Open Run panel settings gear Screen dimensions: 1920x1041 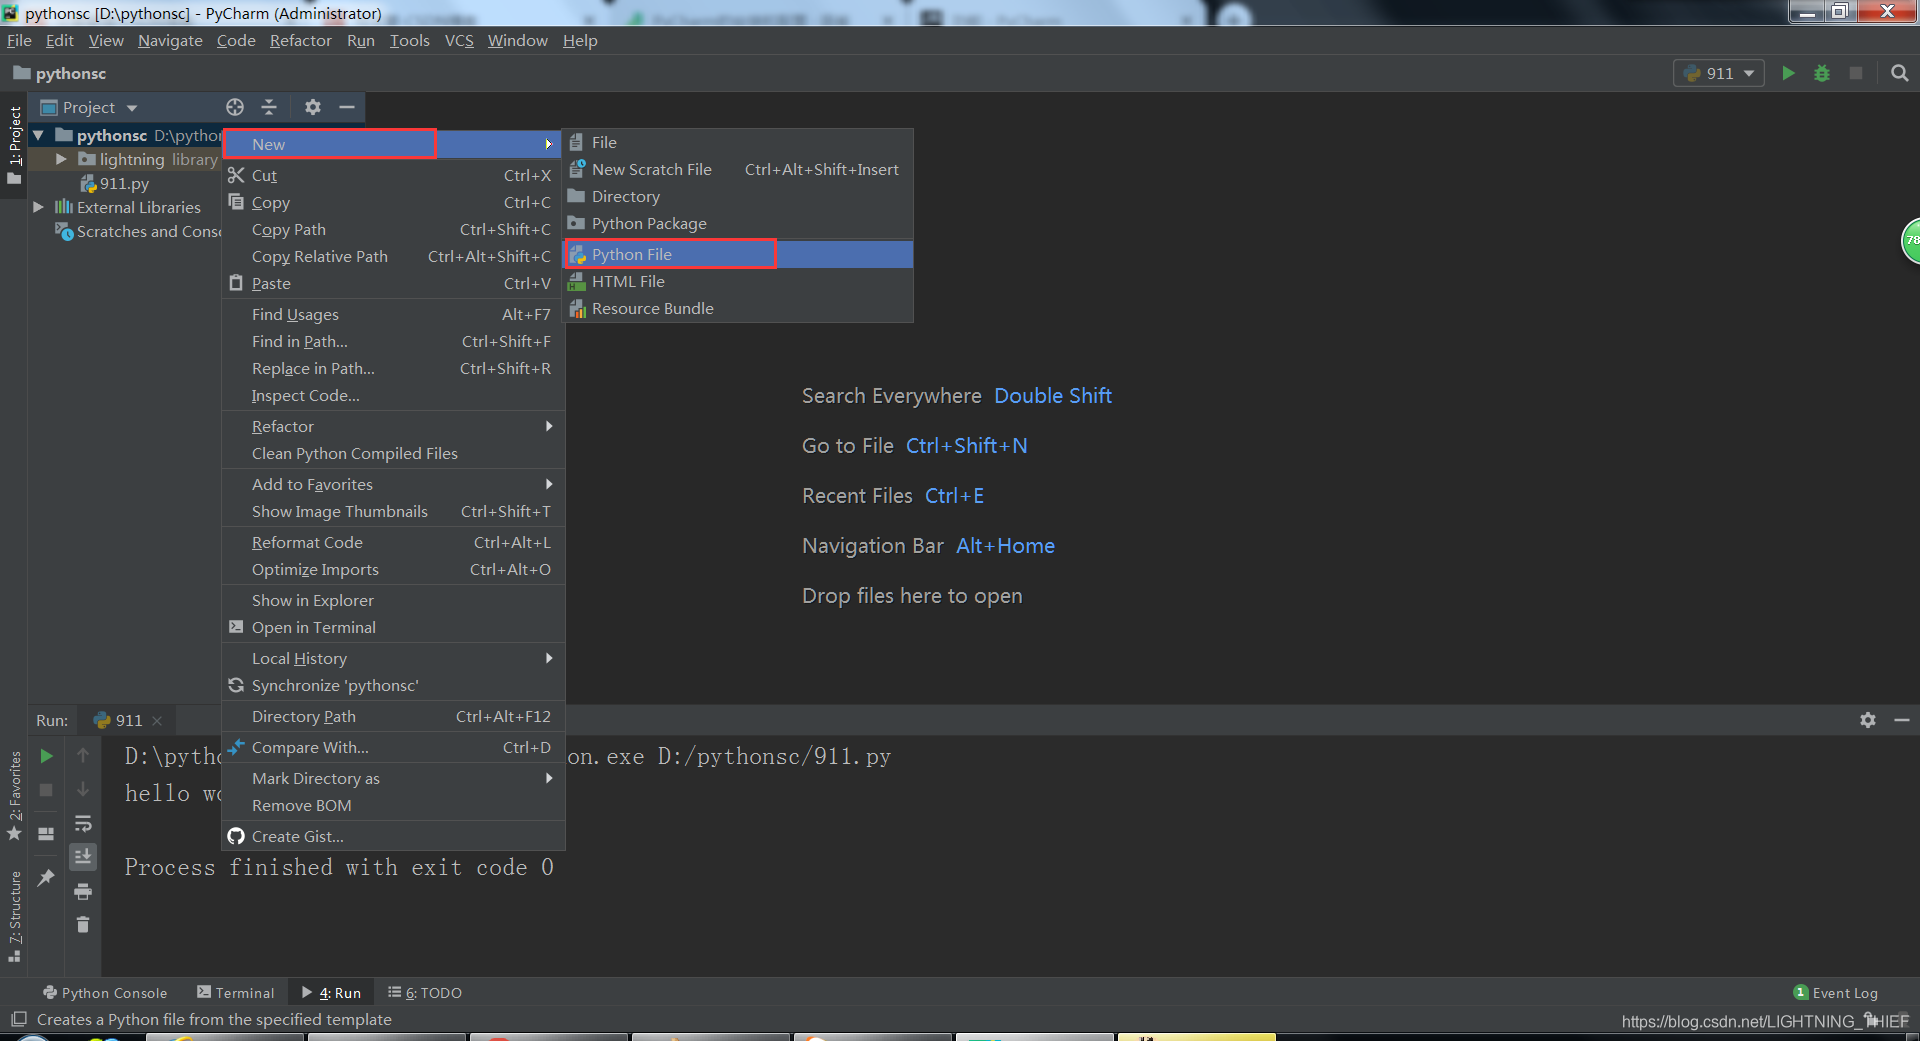pos(1868,720)
